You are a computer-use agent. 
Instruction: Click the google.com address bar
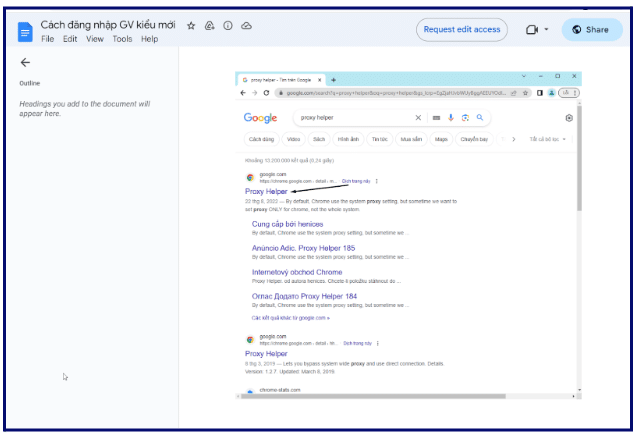397,93
